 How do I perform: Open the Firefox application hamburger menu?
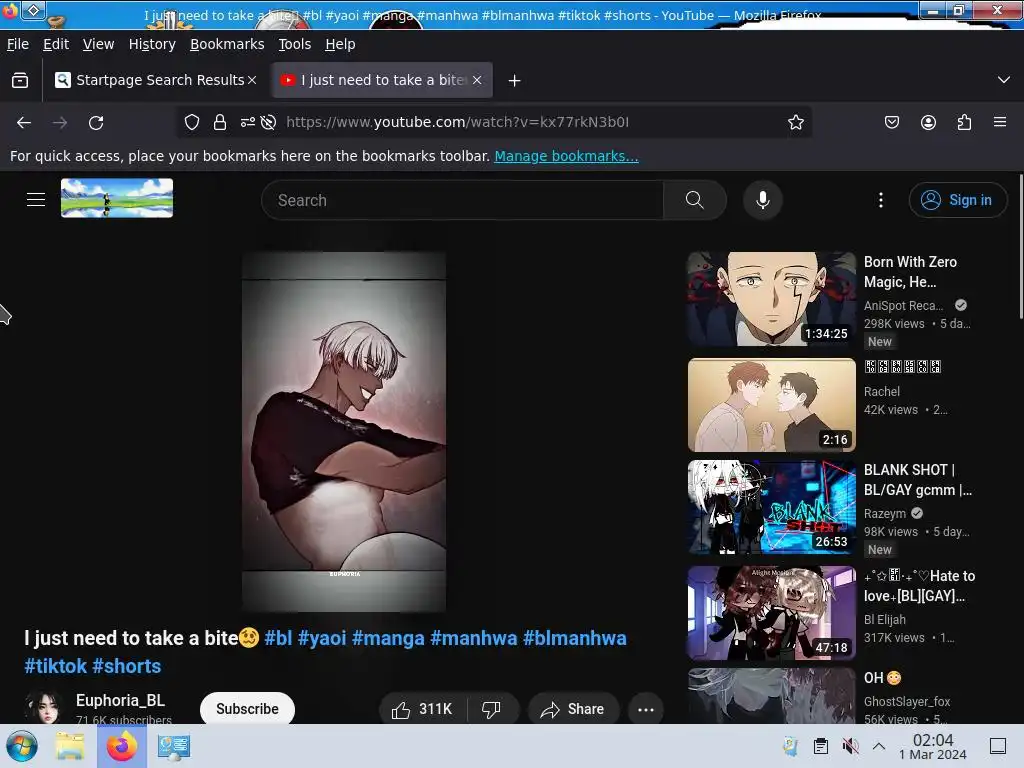point(1000,122)
